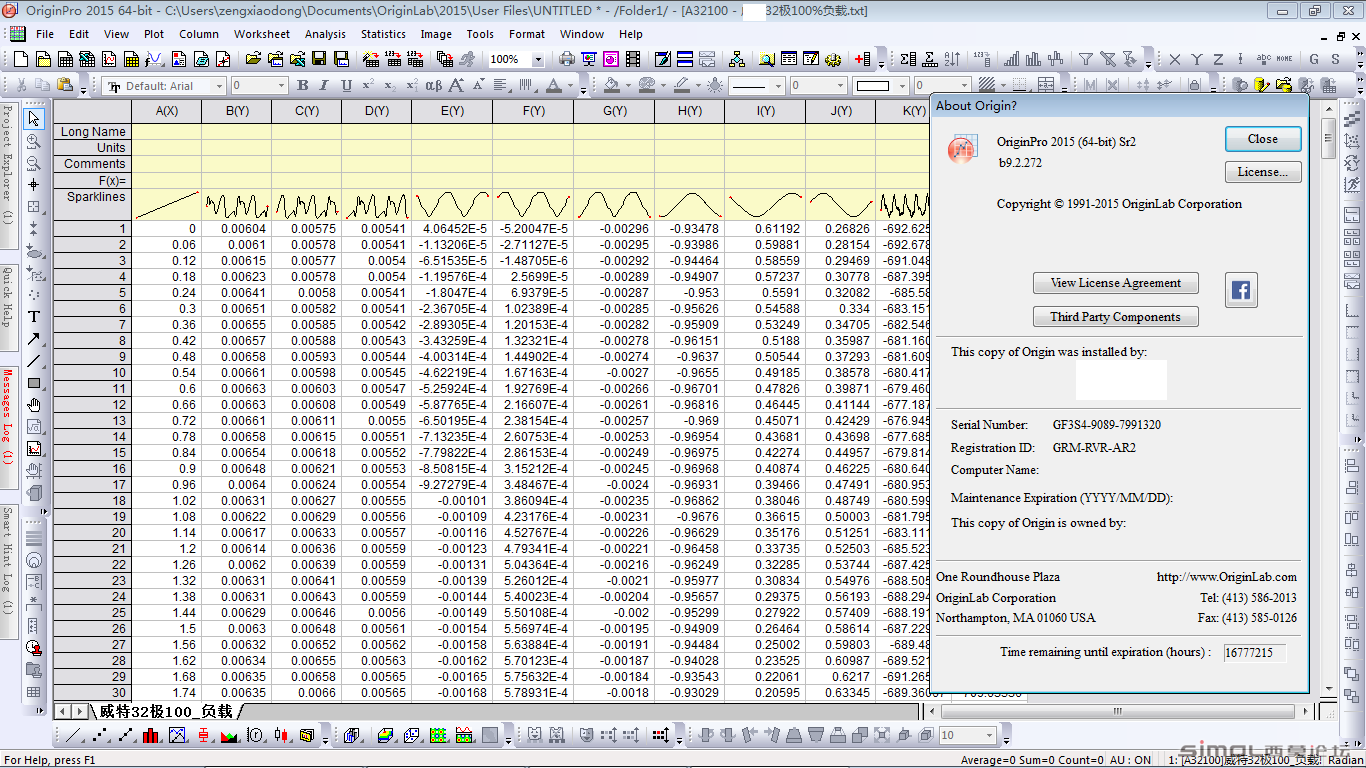
Task: Set the column as Y designation
Action: [x=1196, y=60]
